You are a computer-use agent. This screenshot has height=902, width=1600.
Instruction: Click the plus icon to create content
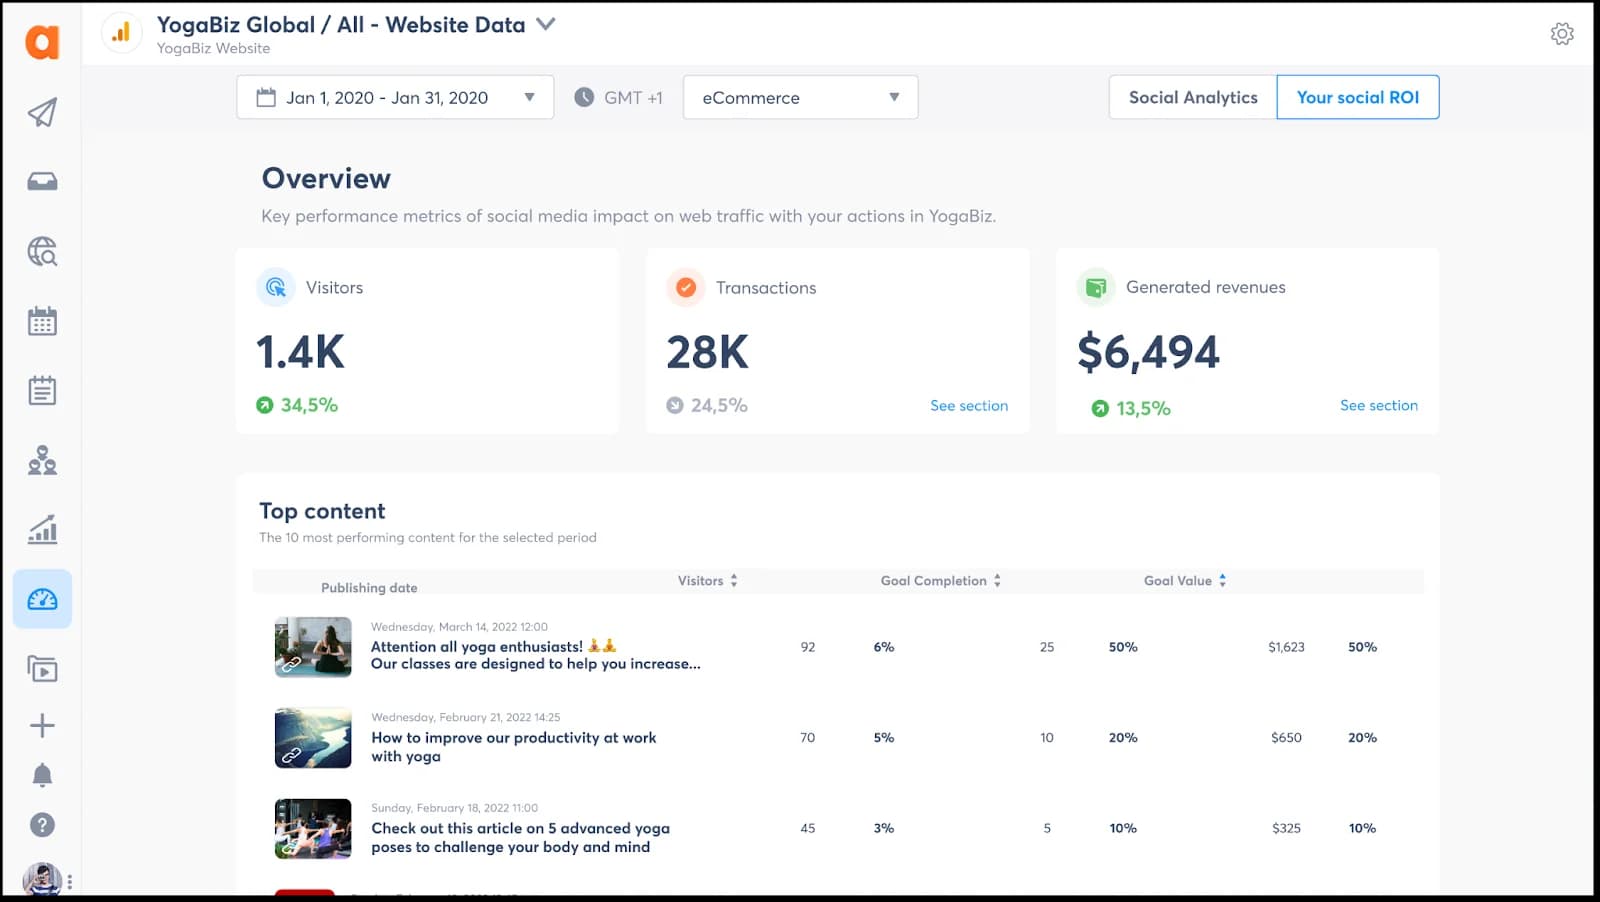coord(42,726)
